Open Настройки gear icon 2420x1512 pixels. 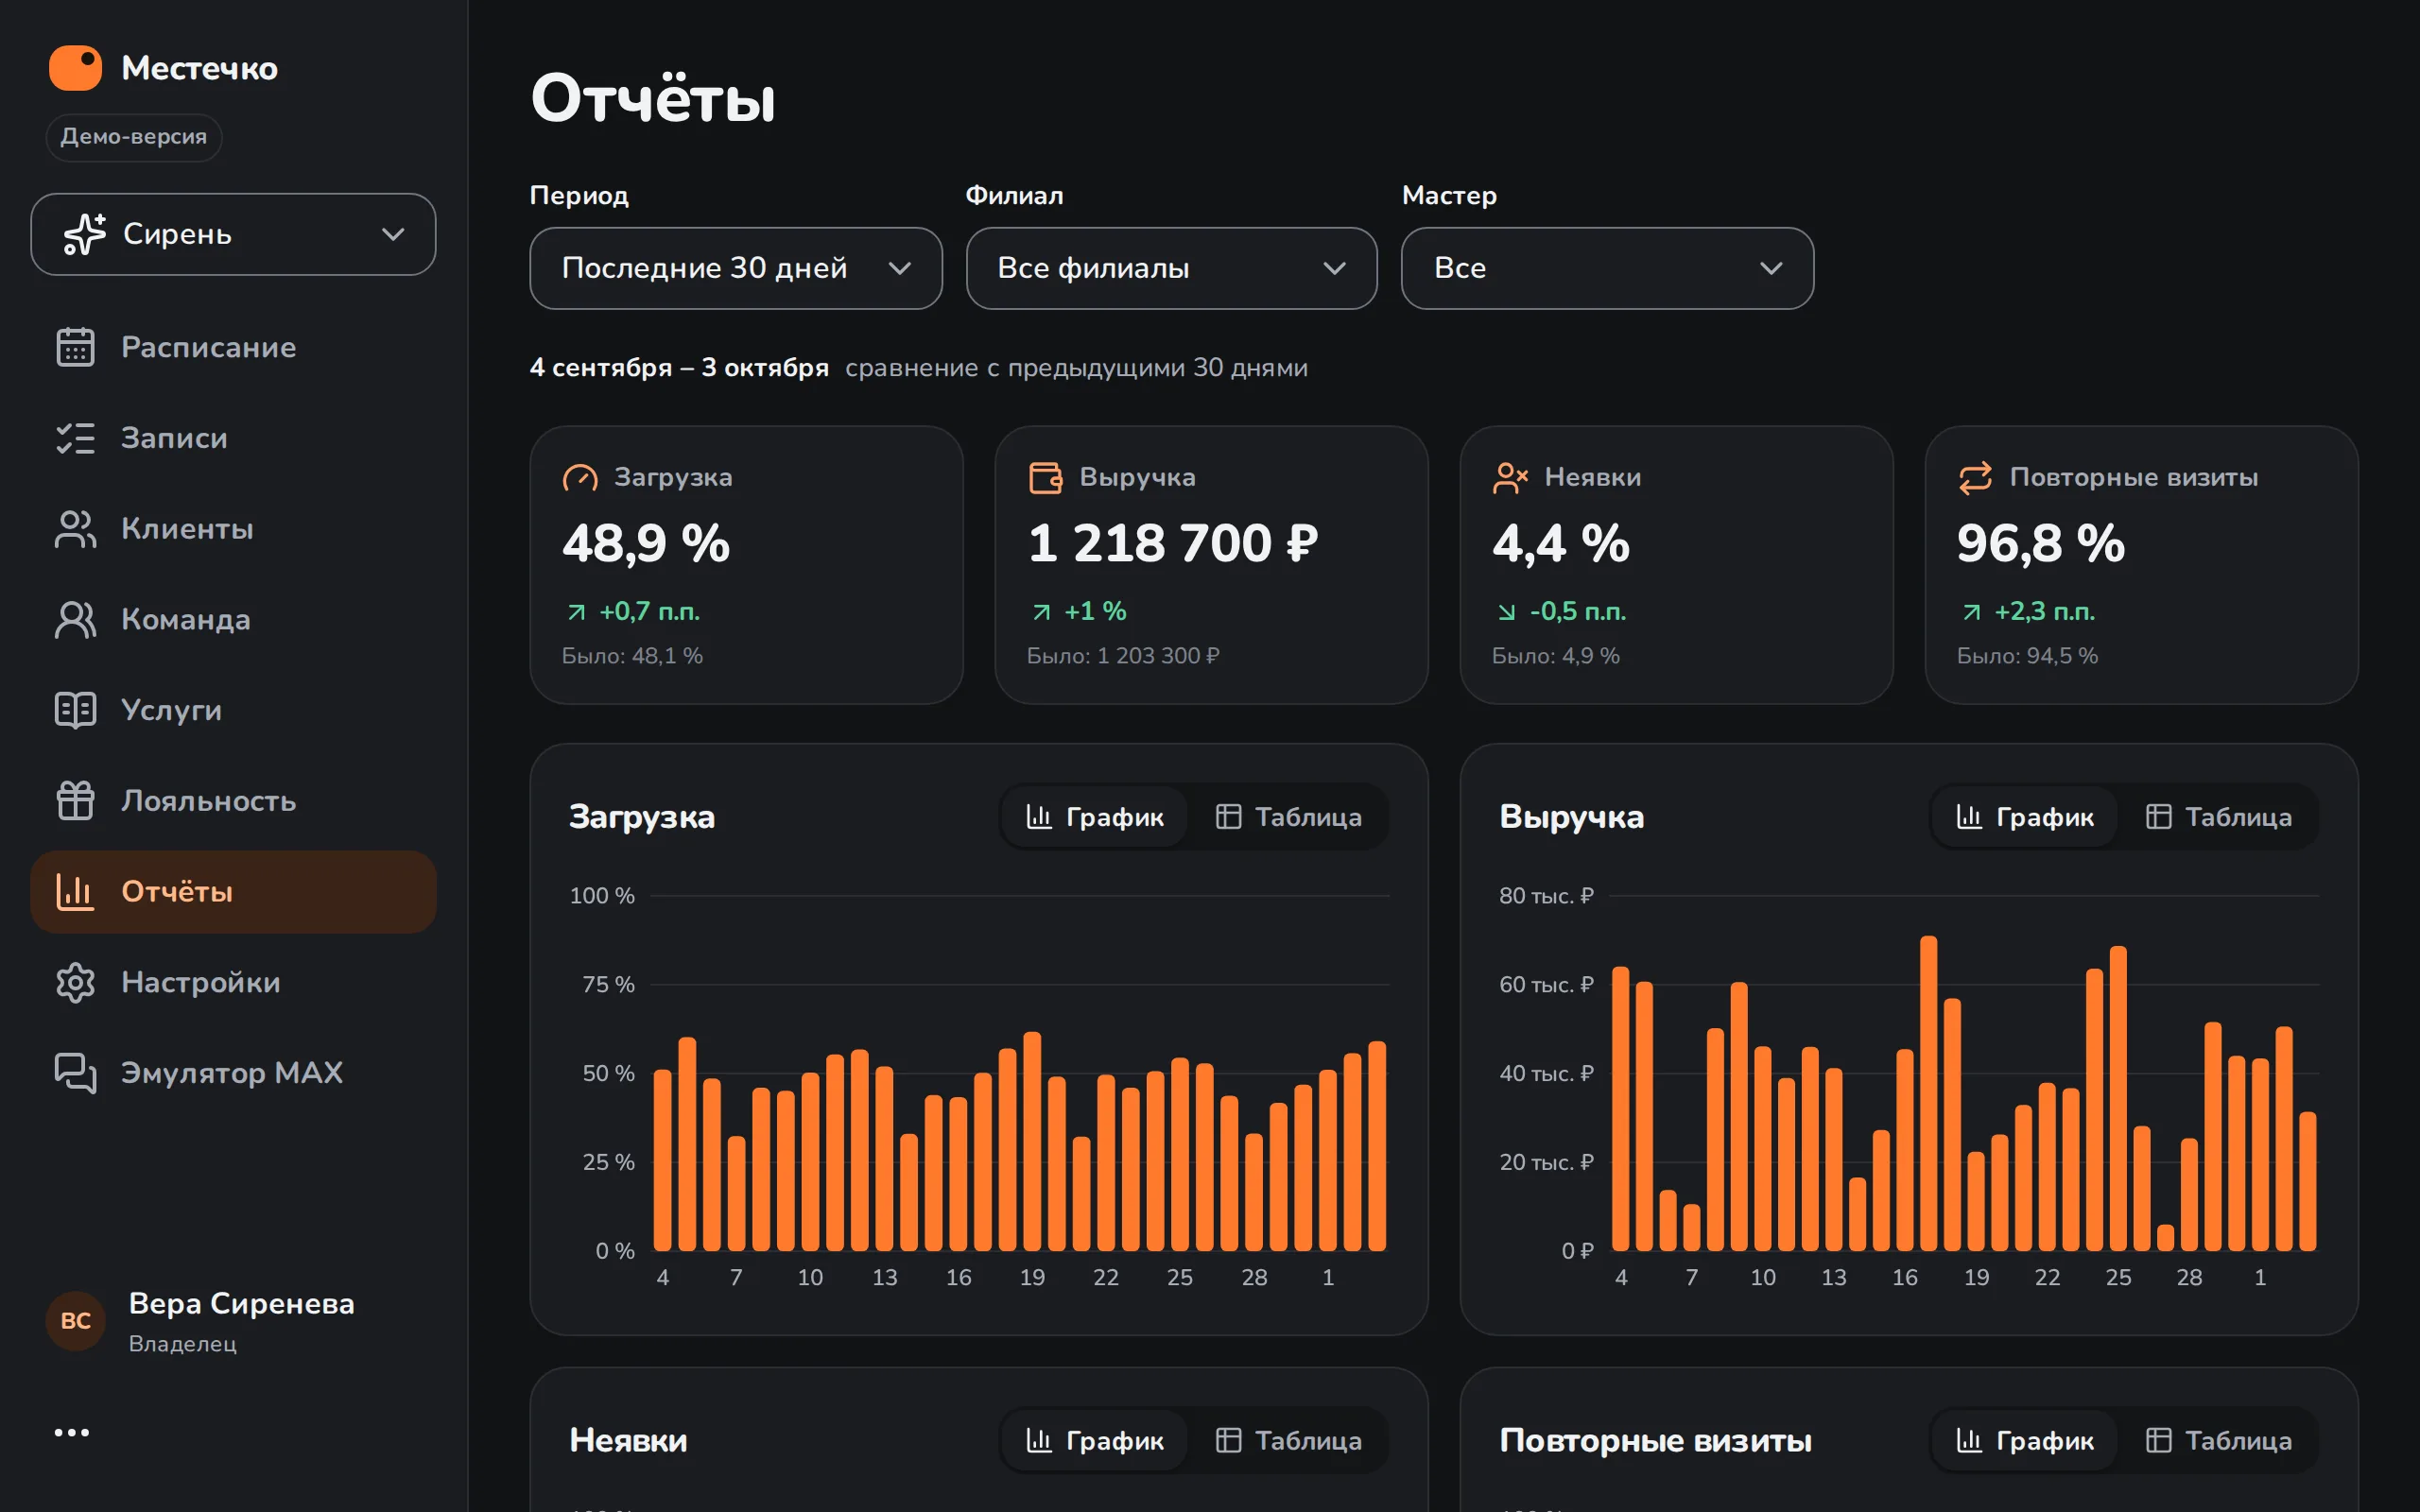coord(75,983)
